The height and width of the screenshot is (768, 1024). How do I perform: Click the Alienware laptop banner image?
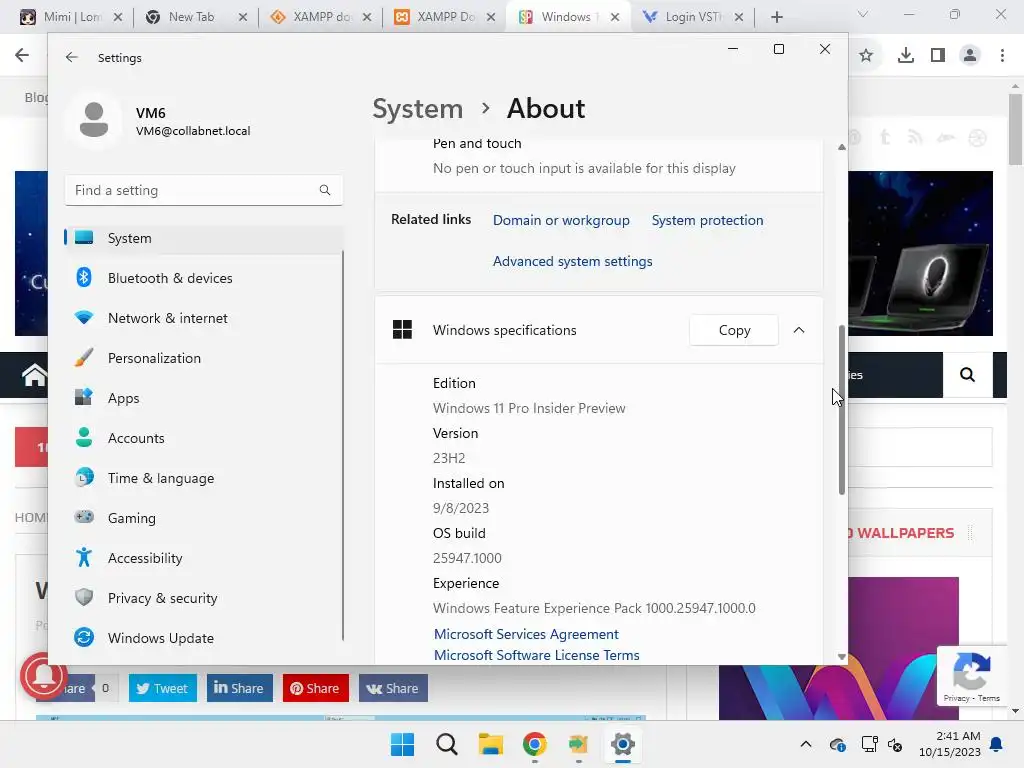click(x=920, y=253)
